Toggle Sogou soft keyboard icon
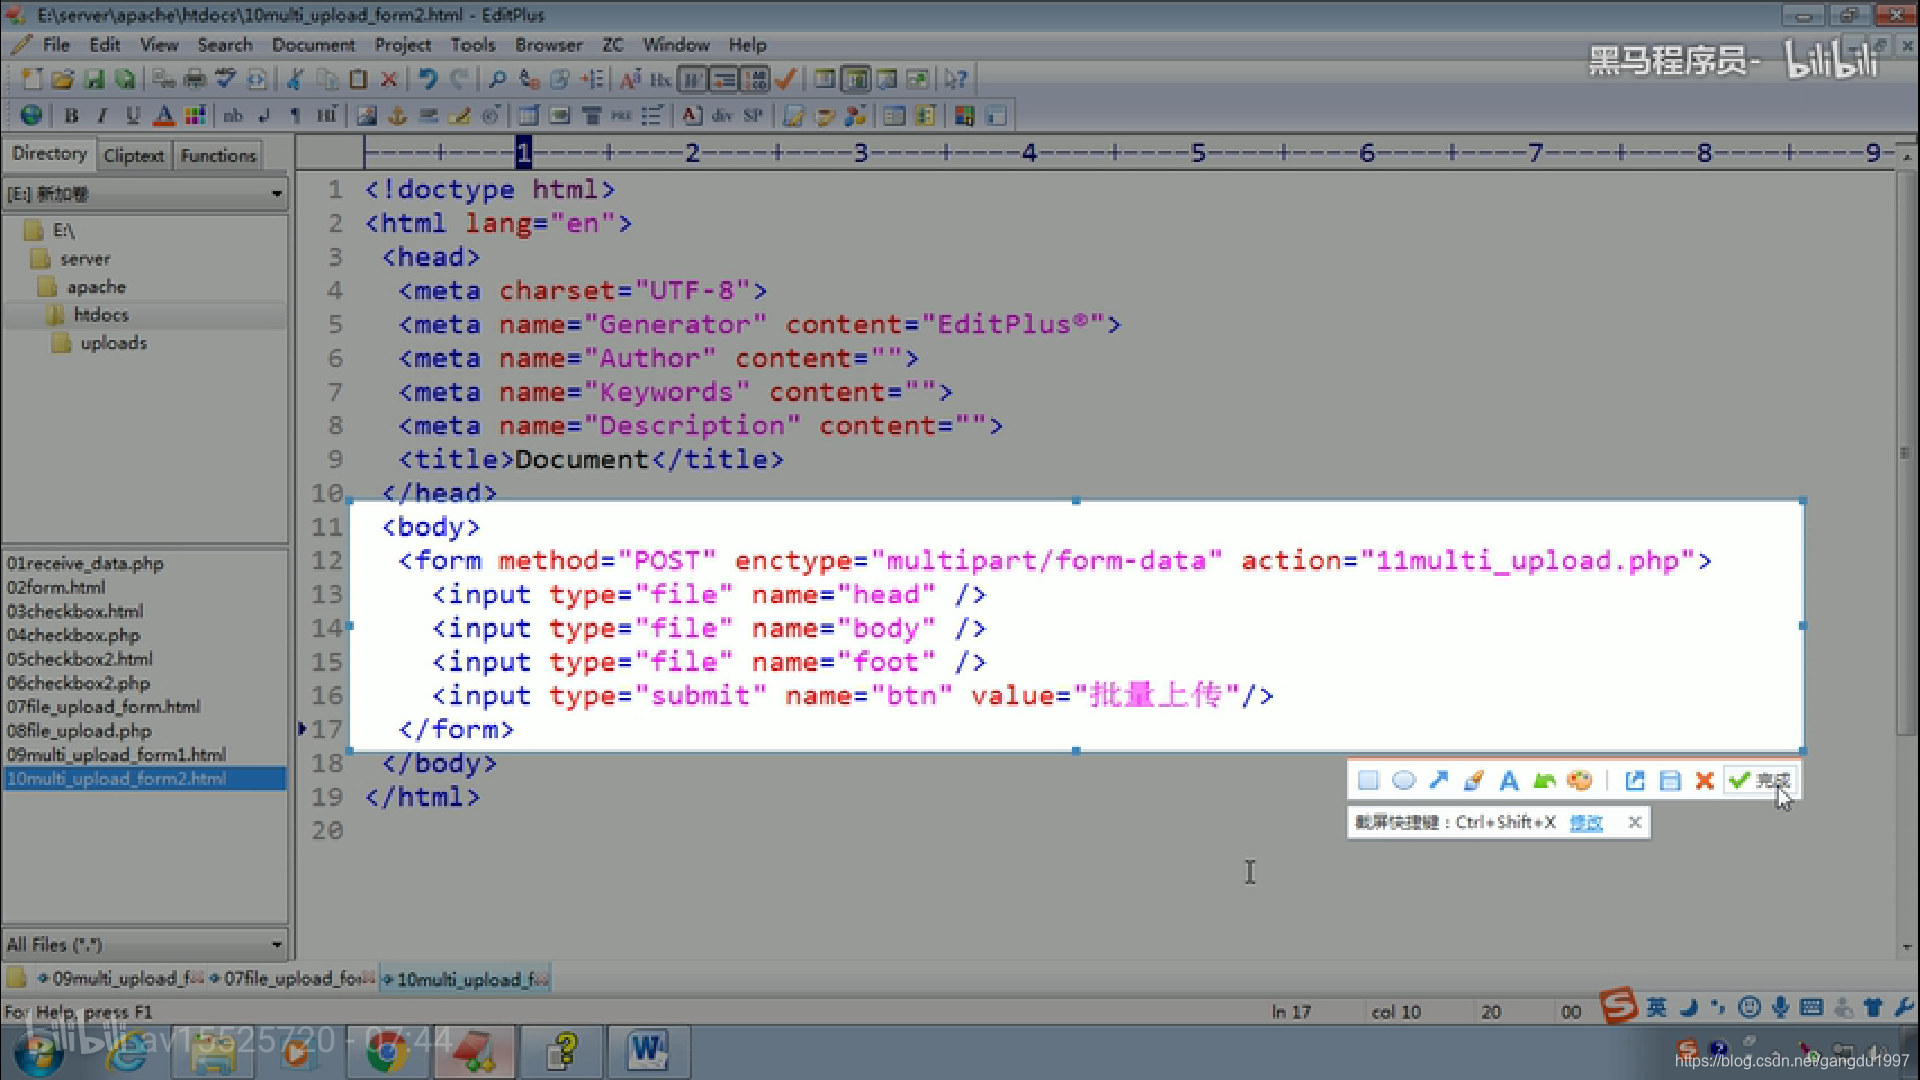The width and height of the screenshot is (1920, 1080). pyautogui.click(x=1811, y=1008)
